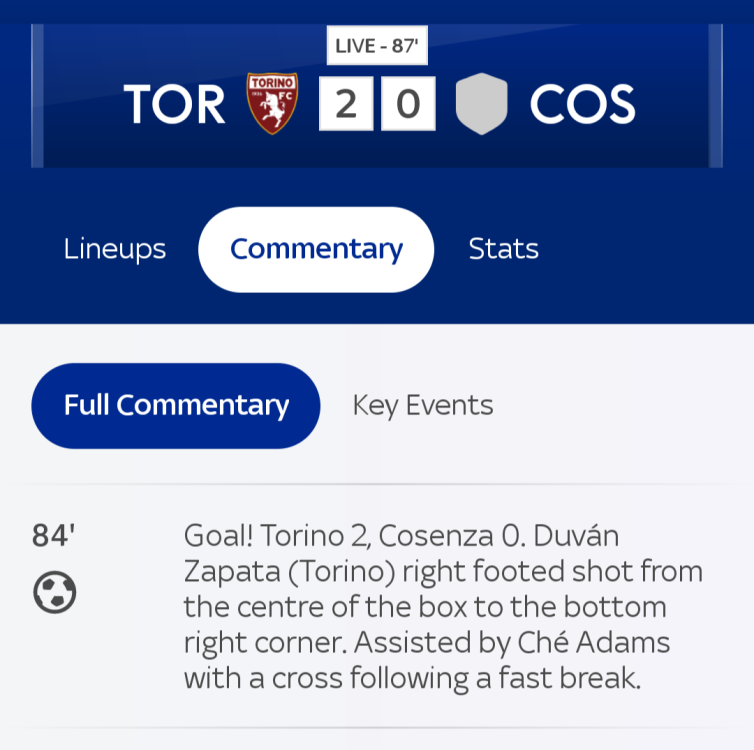Switch to the Stats tab
The width and height of the screenshot is (754, 750).
(x=503, y=249)
